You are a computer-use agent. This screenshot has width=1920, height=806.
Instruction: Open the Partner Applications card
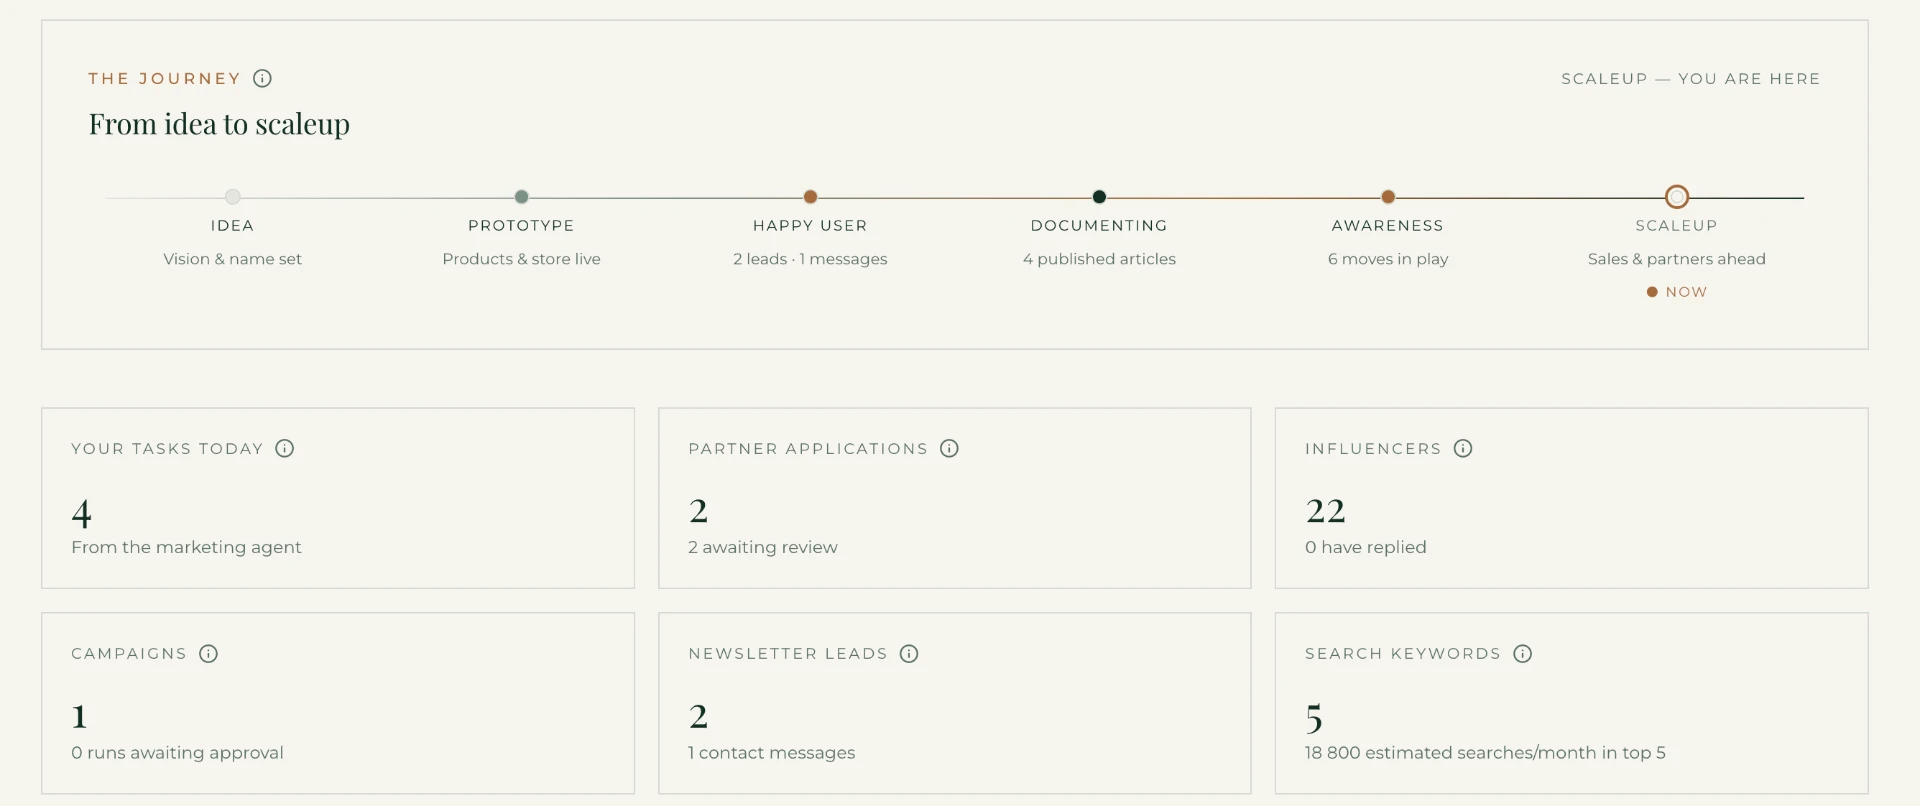[955, 498]
